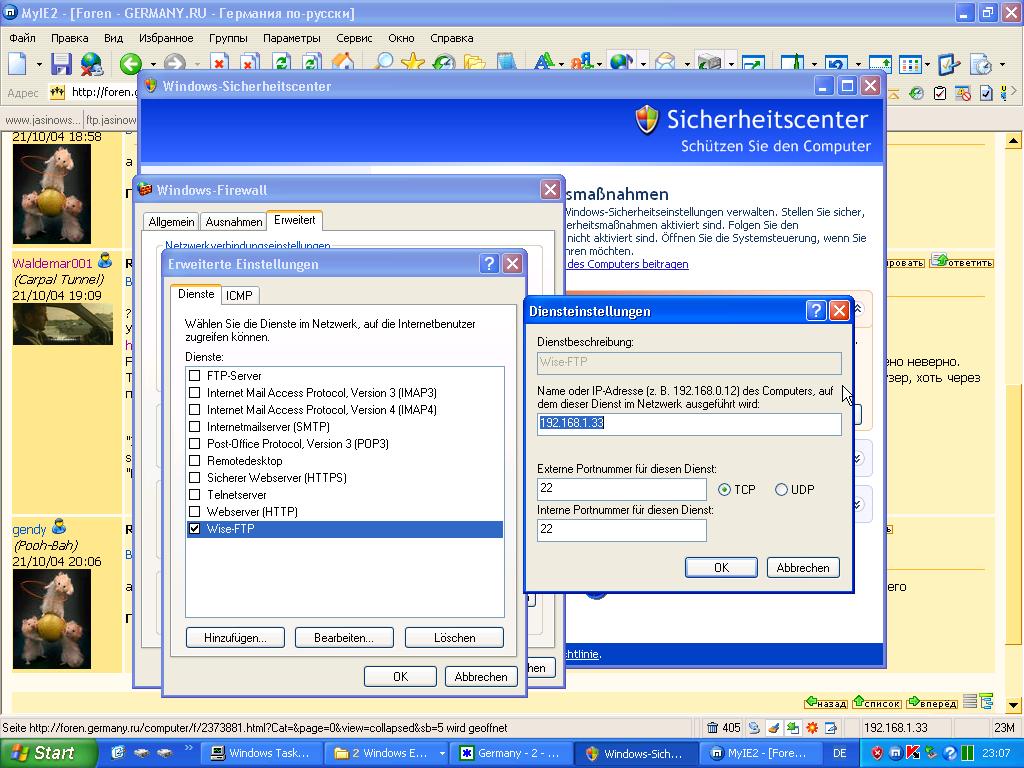Image resolution: width=1024 pixels, height=768 pixels.
Task: Open the Сервис menu
Action: point(354,38)
